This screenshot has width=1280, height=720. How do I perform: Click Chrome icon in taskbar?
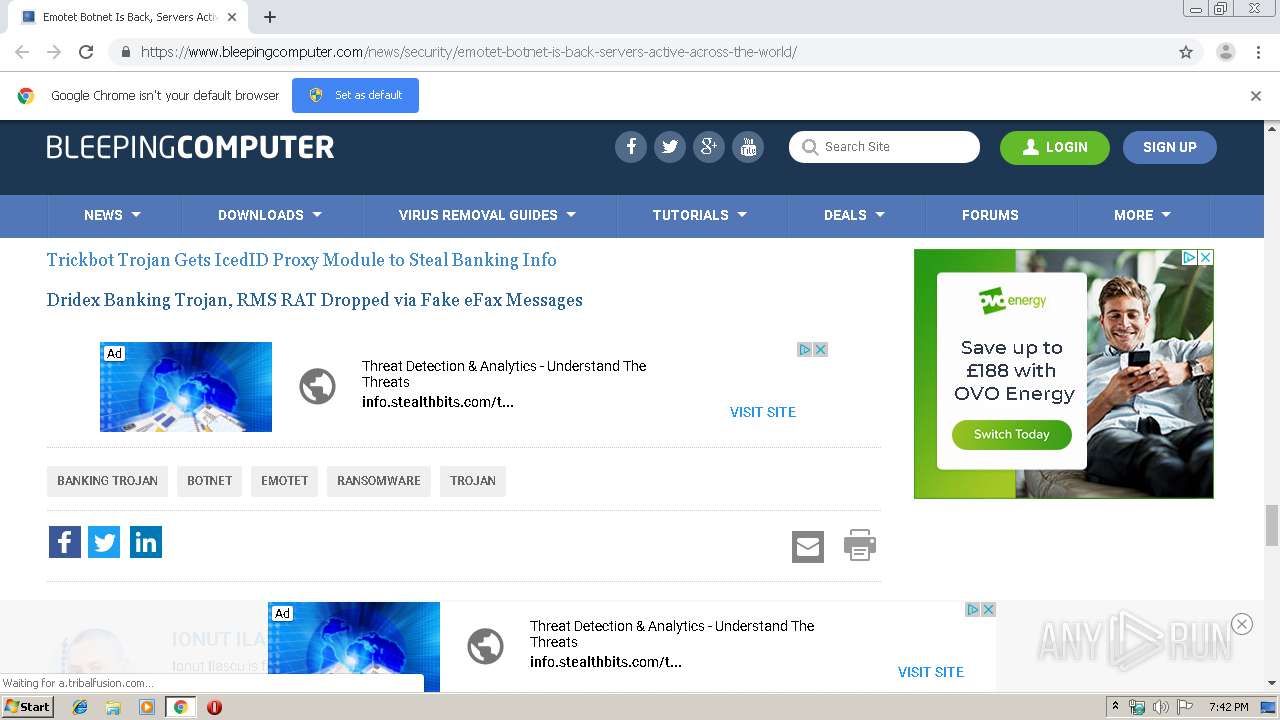(x=180, y=707)
